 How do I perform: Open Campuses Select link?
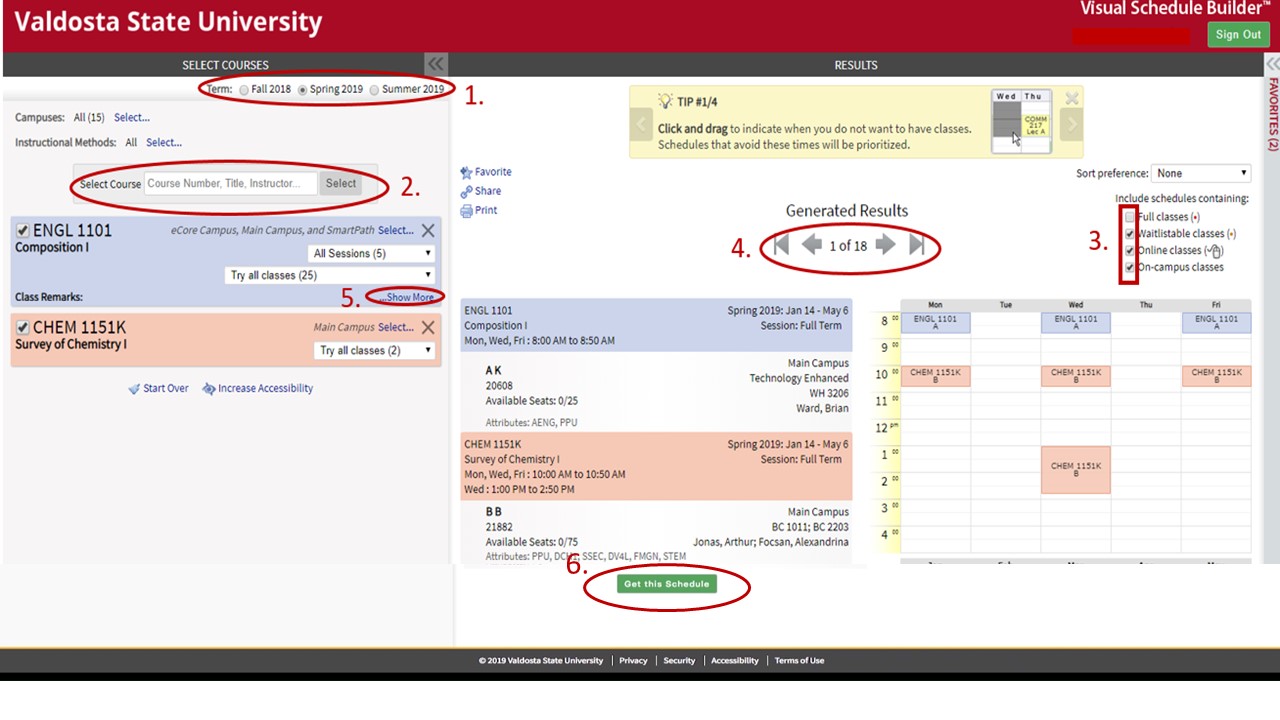coord(132,118)
